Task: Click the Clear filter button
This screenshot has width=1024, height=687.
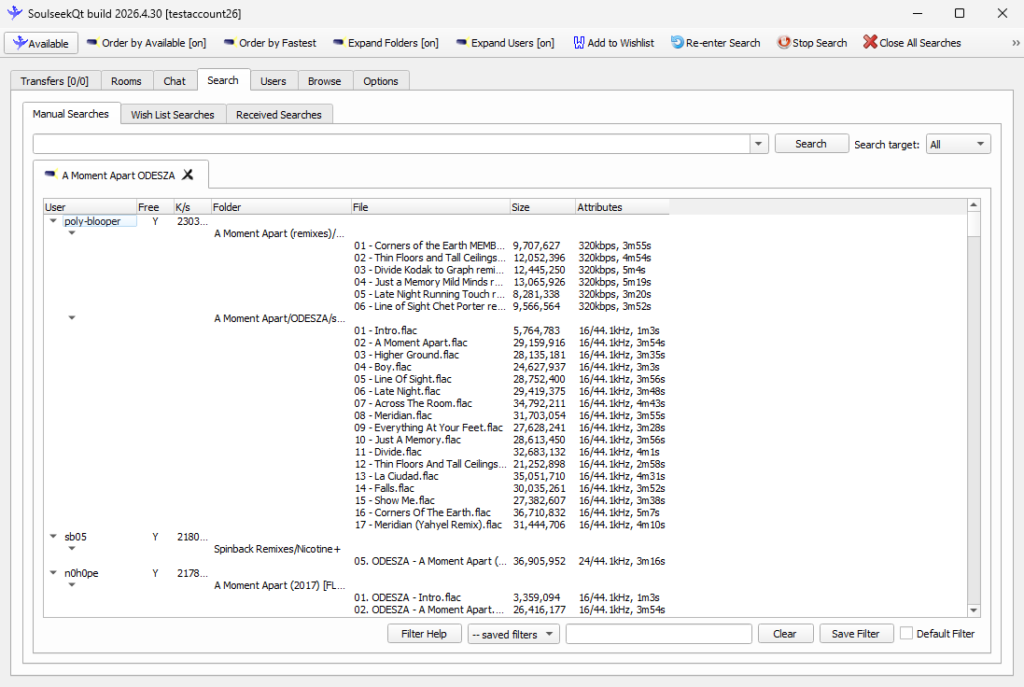Action: (785, 634)
